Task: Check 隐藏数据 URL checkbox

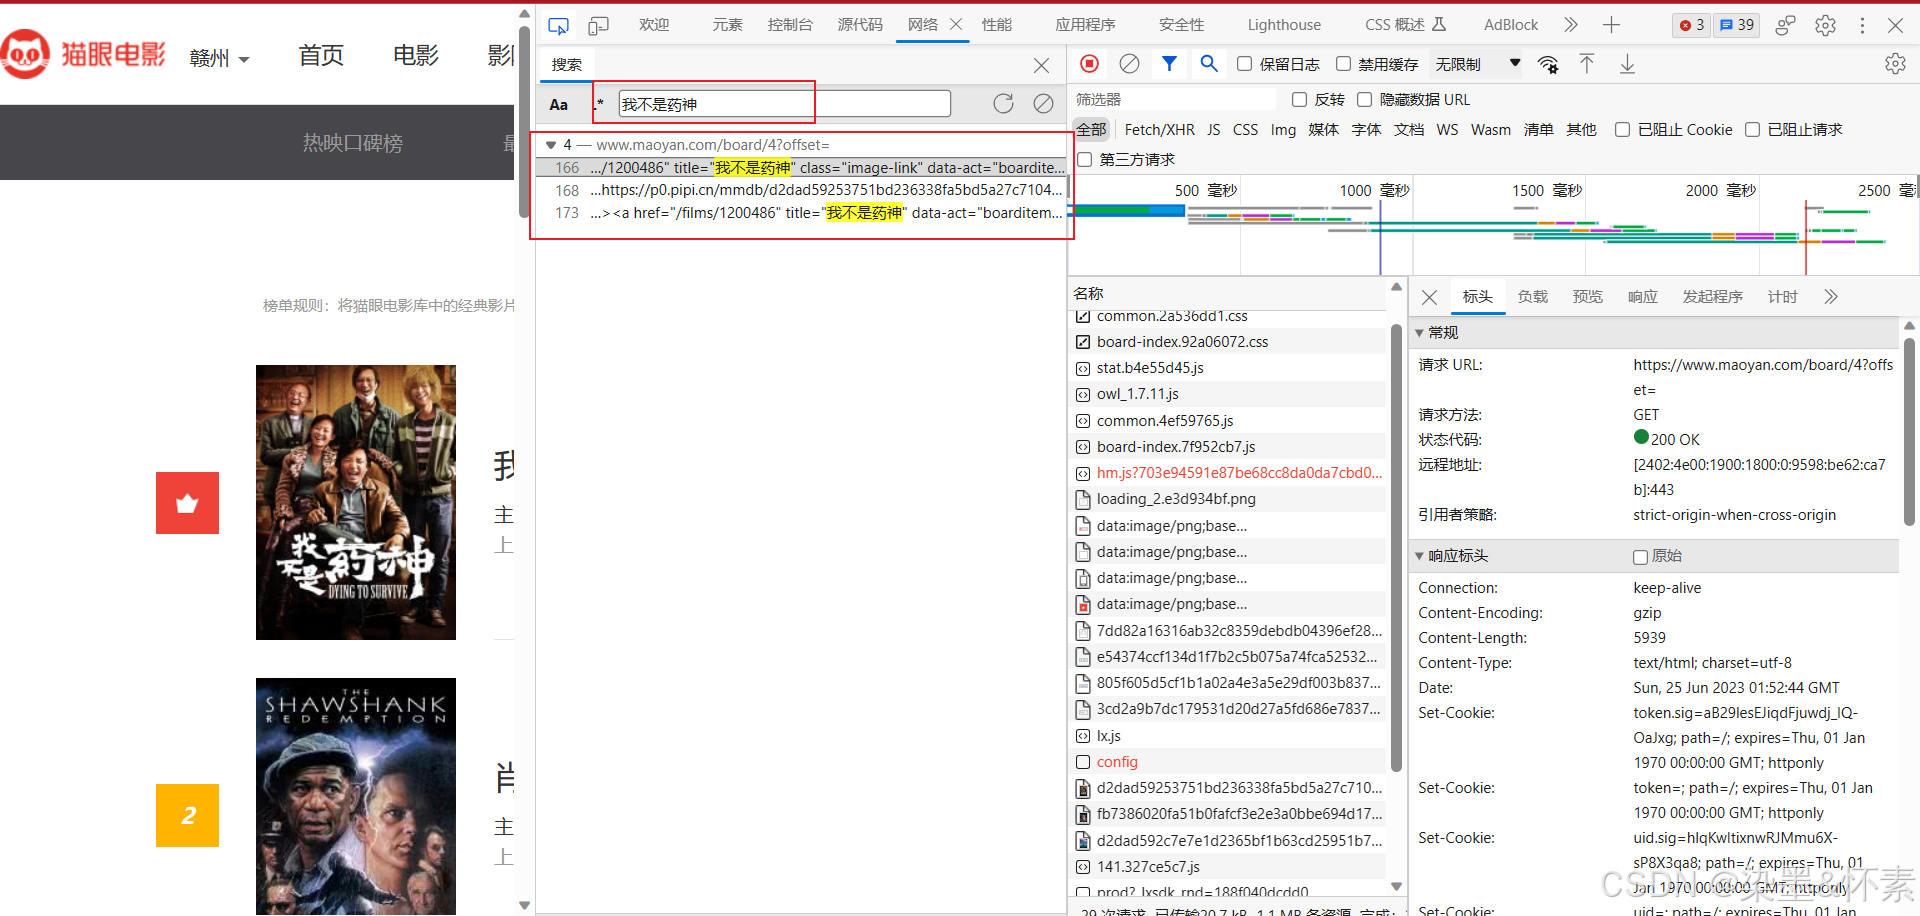Action: click(x=1364, y=99)
